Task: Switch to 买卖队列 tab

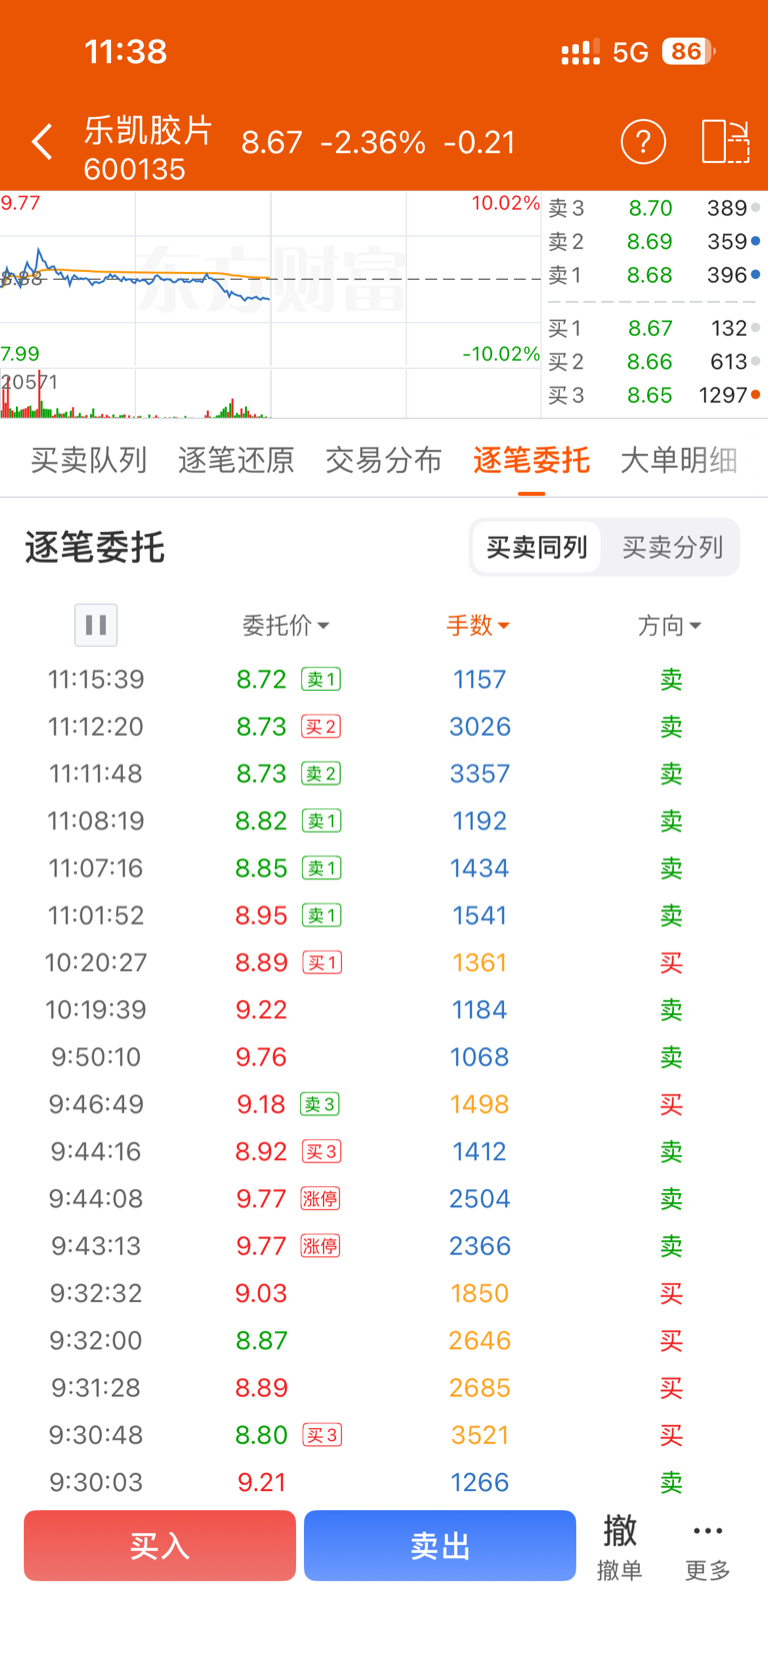Action: pos(89,460)
